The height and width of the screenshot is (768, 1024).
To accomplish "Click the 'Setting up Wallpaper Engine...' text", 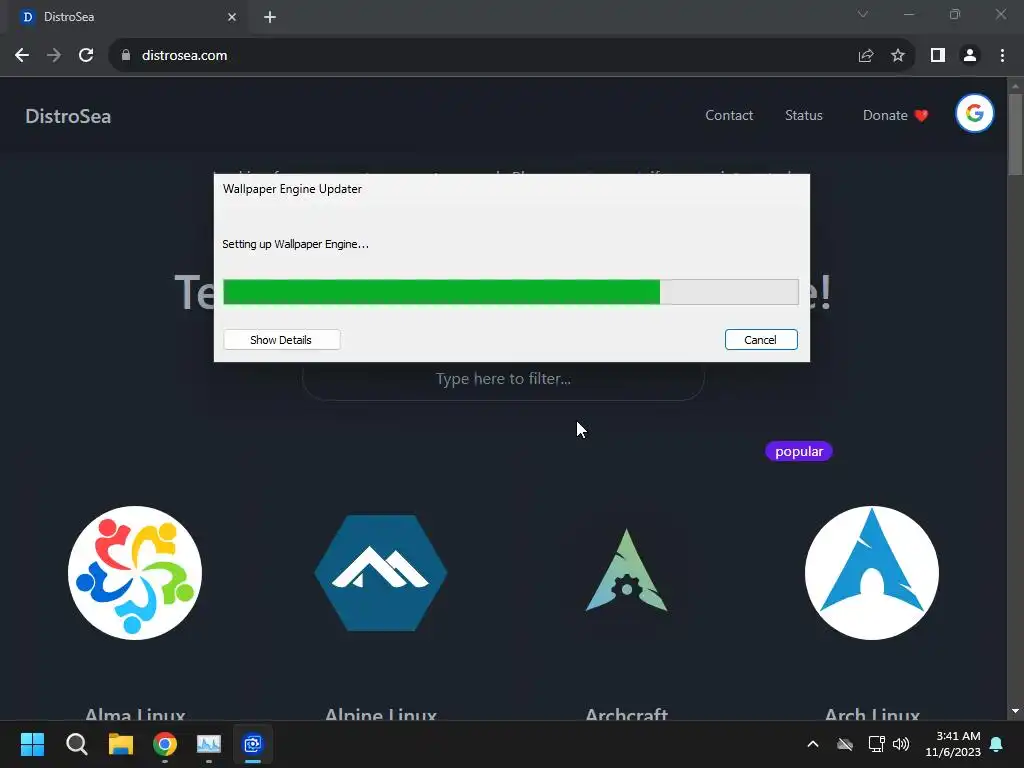I will tap(295, 244).
